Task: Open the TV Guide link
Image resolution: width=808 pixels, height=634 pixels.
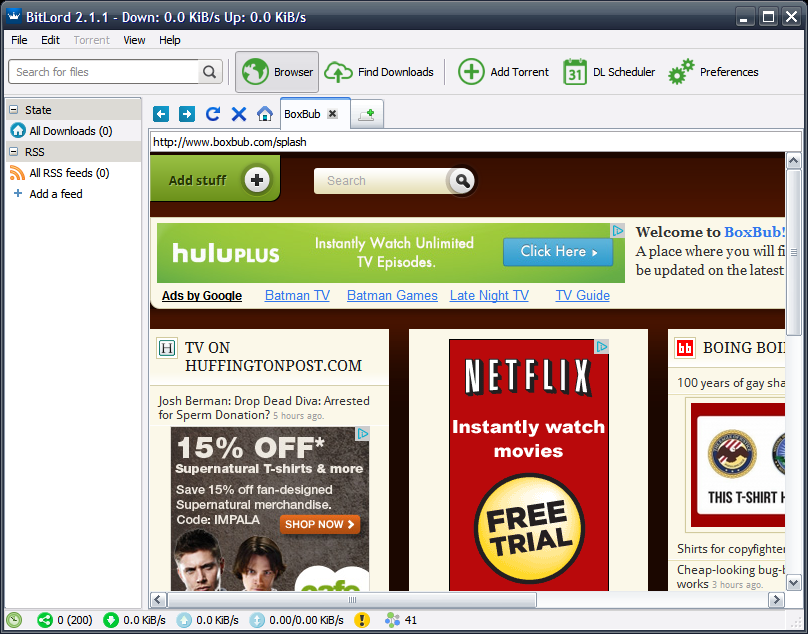Action: 583,295
